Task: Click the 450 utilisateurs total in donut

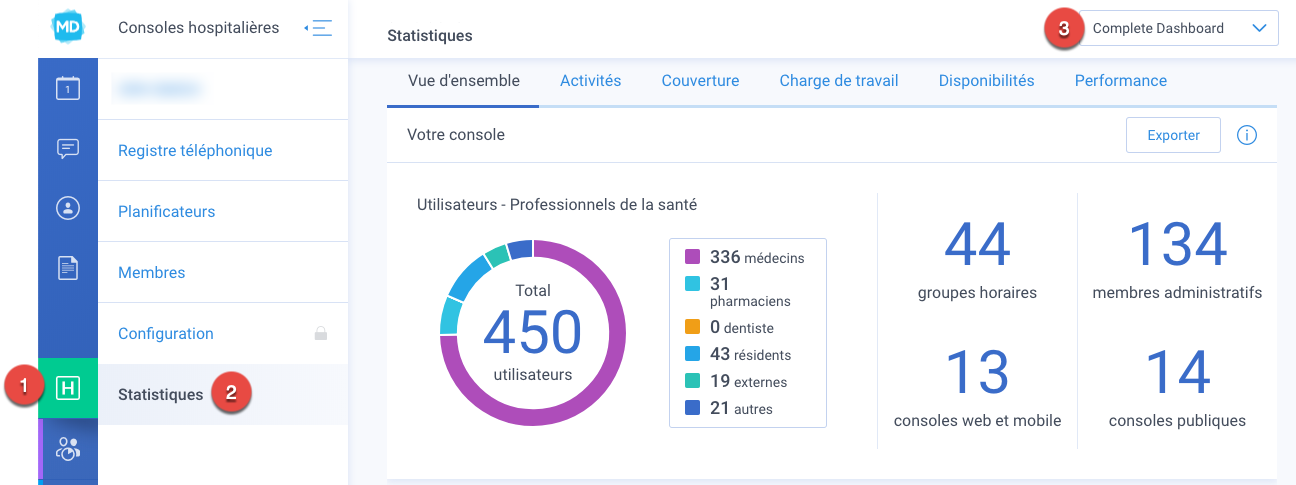Action: (x=532, y=333)
